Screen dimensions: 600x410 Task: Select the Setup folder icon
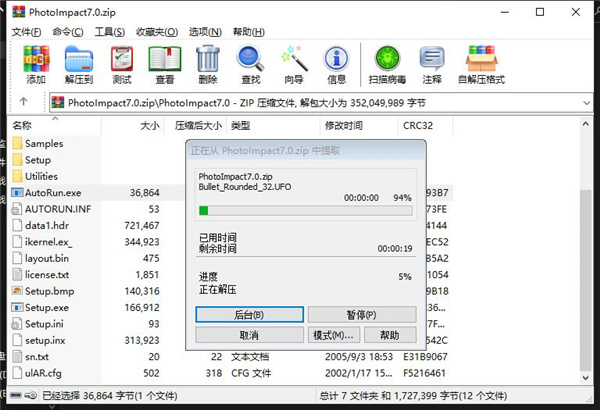[x=17, y=160]
